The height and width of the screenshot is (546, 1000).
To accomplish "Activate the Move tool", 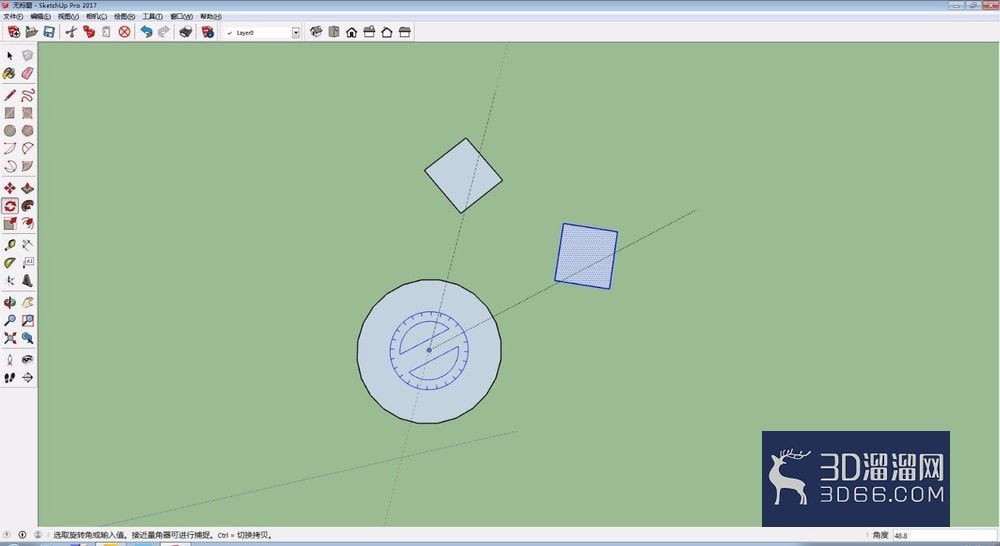I will point(10,188).
